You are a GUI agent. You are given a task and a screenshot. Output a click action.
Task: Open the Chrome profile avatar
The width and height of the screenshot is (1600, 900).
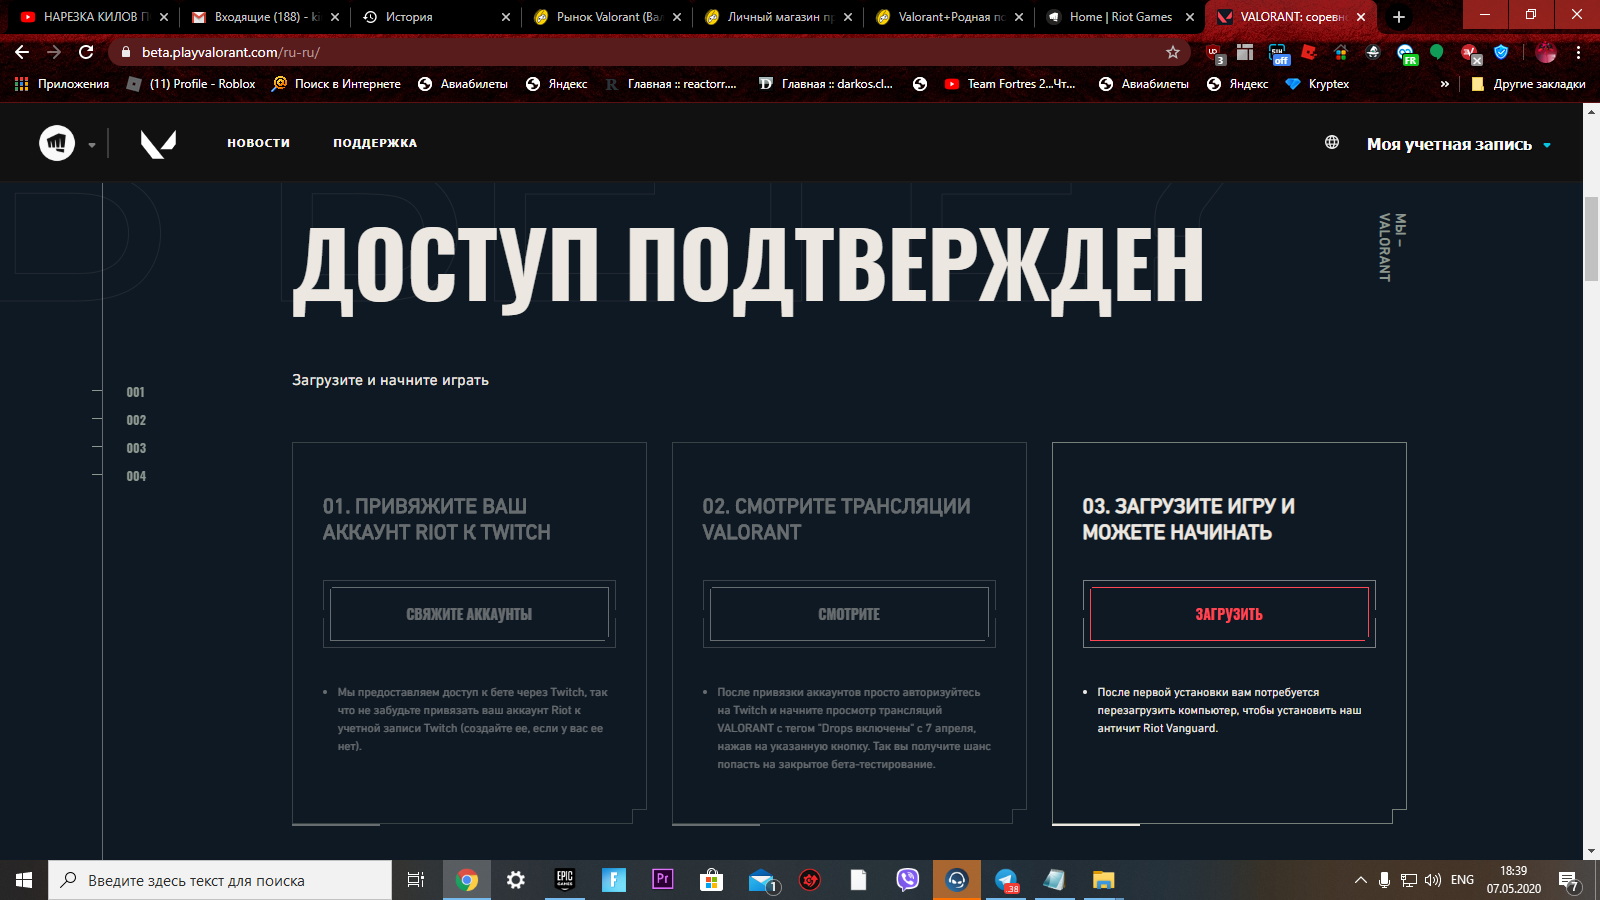point(1546,52)
